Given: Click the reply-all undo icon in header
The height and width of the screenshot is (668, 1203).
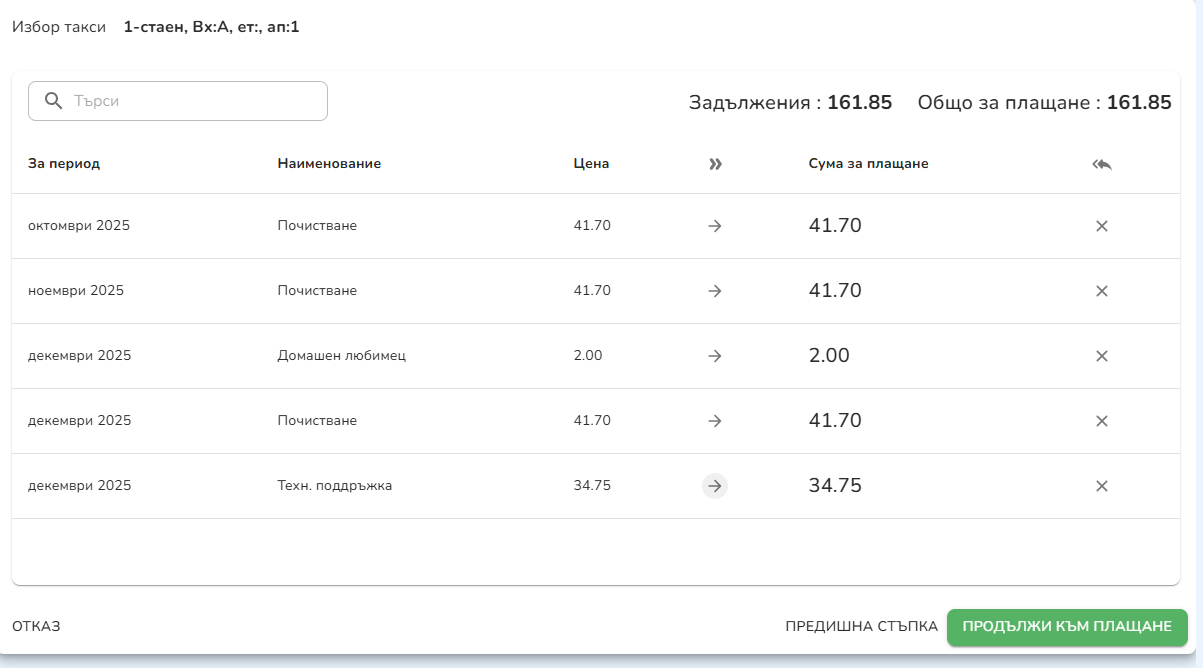Looking at the screenshot, I should [1102, 164].
